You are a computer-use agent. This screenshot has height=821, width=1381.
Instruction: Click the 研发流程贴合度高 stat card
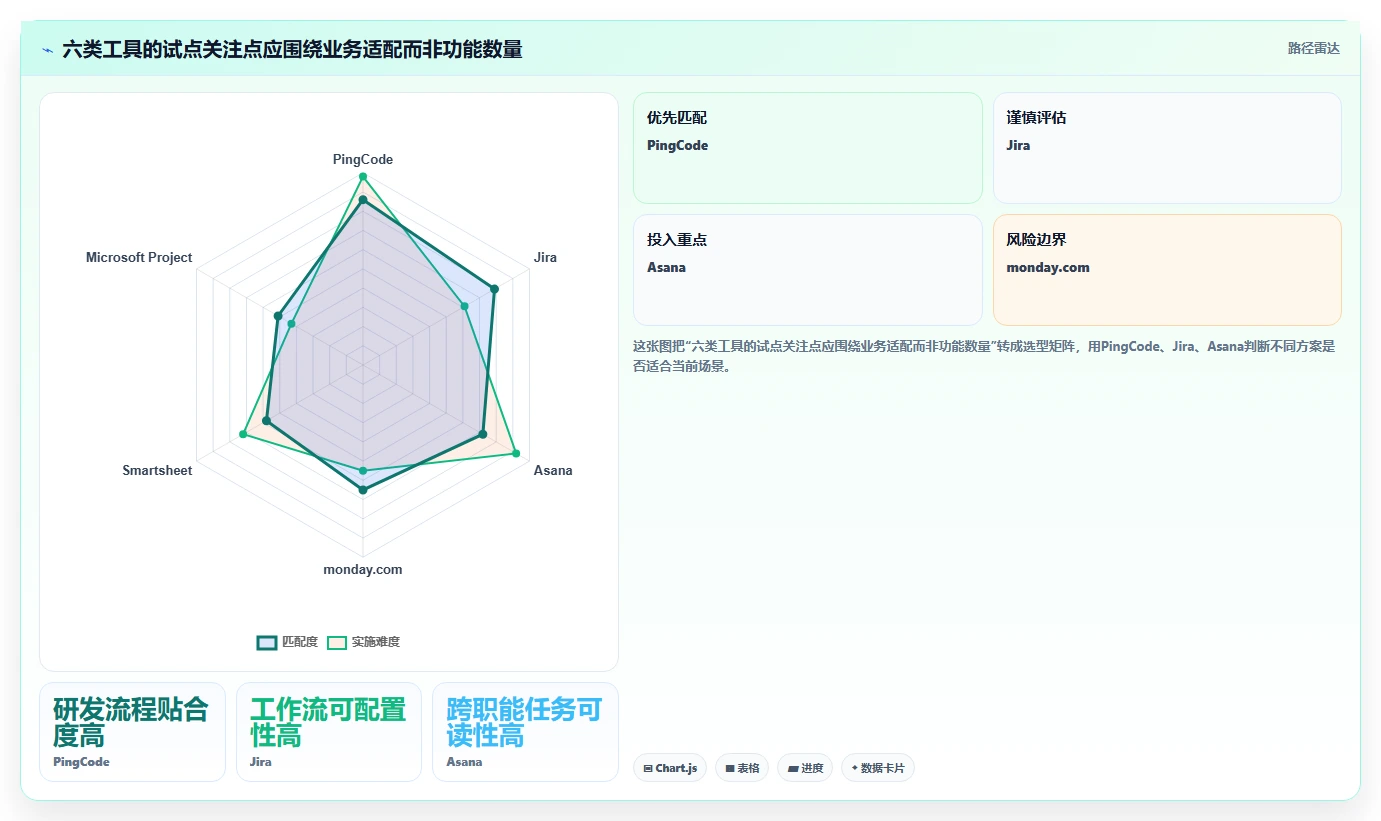(132, 732)
